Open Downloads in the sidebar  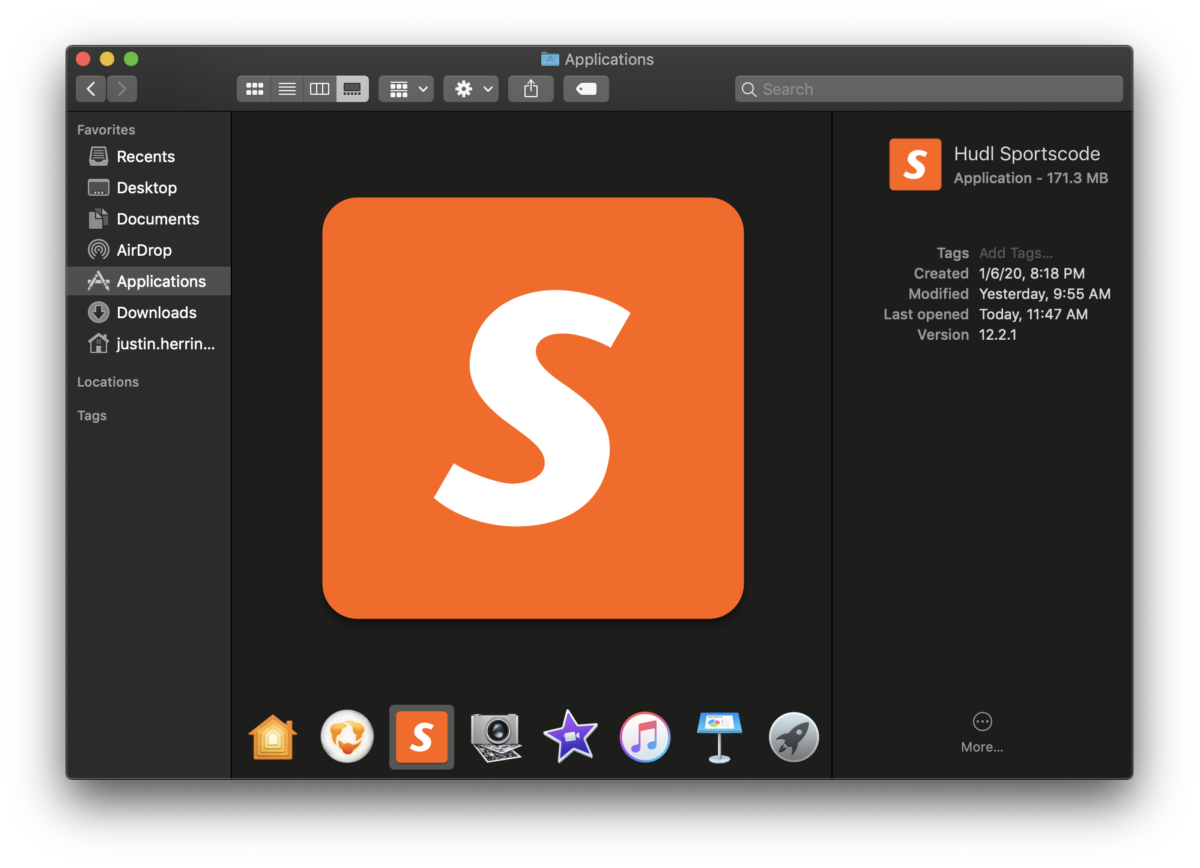pyautogui.click(x=156, y=312)
